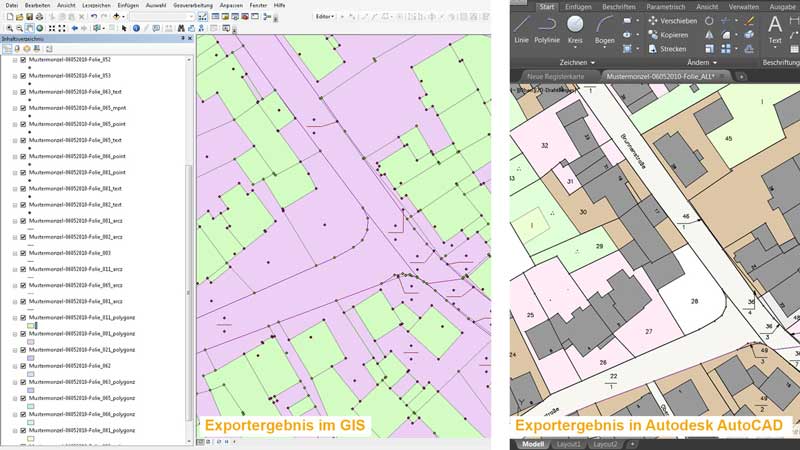Collapse the Folie_003 layer tree node
Screen dimensions: 800x450
[x=15, y=253]
